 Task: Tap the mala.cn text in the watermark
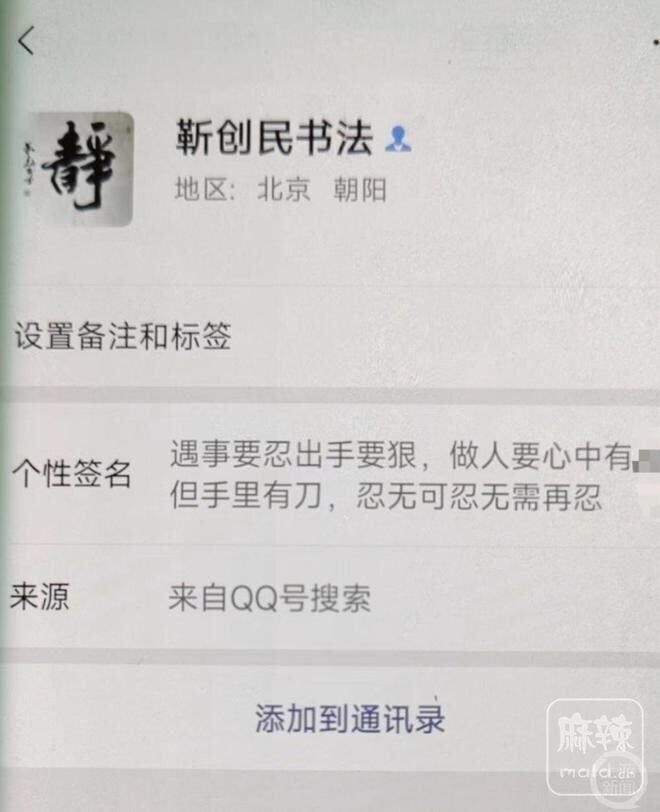597,772
